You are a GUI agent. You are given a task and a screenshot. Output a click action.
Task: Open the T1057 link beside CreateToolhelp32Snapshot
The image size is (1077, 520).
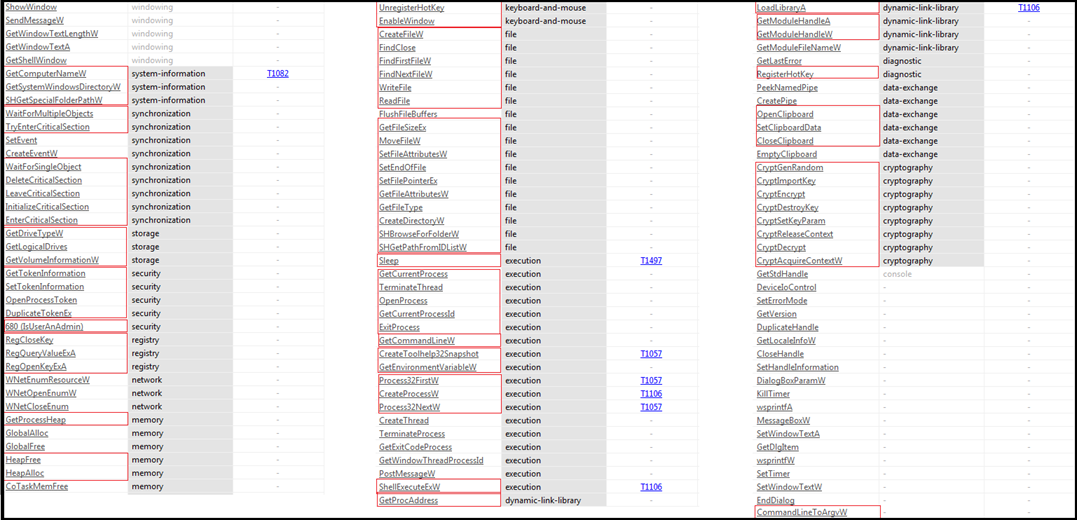651,354
